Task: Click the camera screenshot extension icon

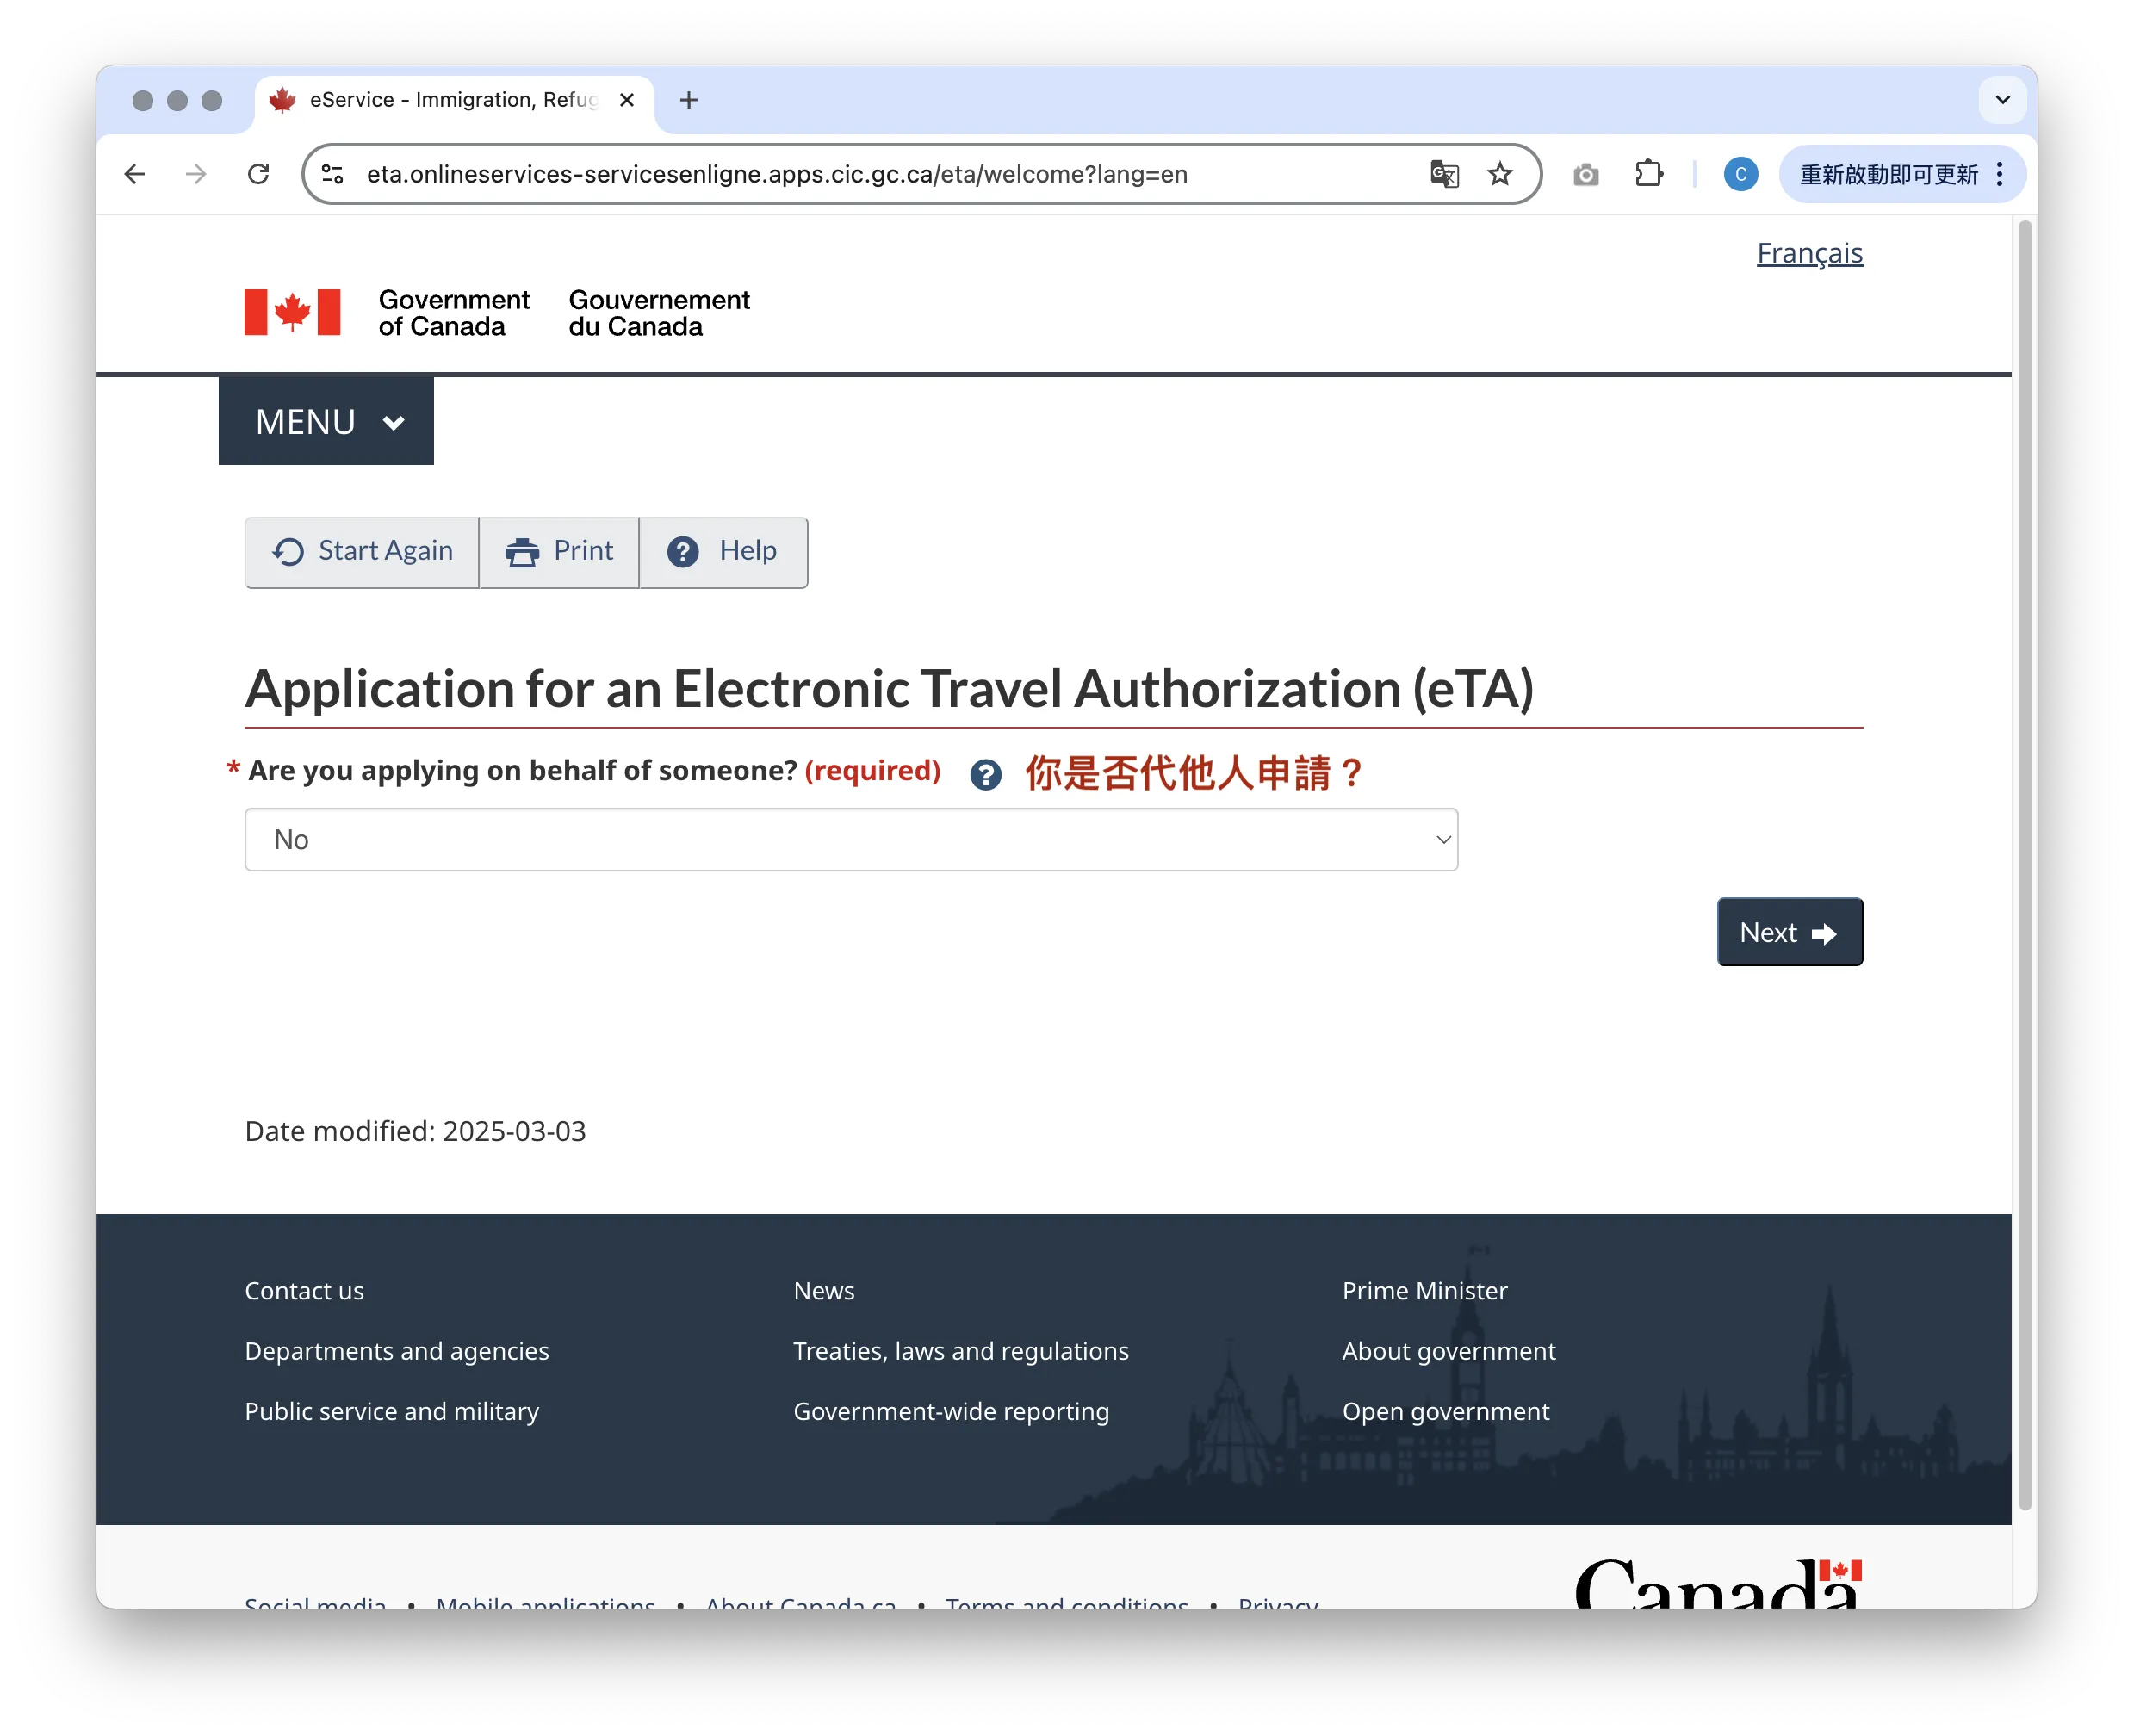Action: [x=1586, y=175]
